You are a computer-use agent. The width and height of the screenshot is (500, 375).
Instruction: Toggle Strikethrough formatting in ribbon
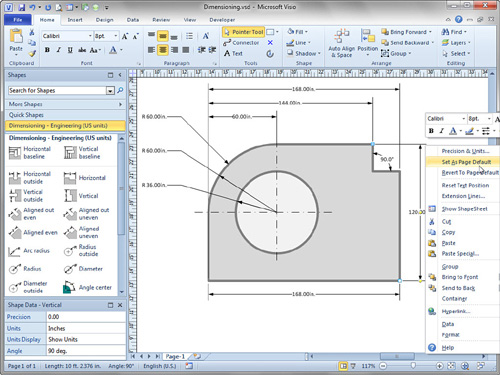tap(82, 50)
